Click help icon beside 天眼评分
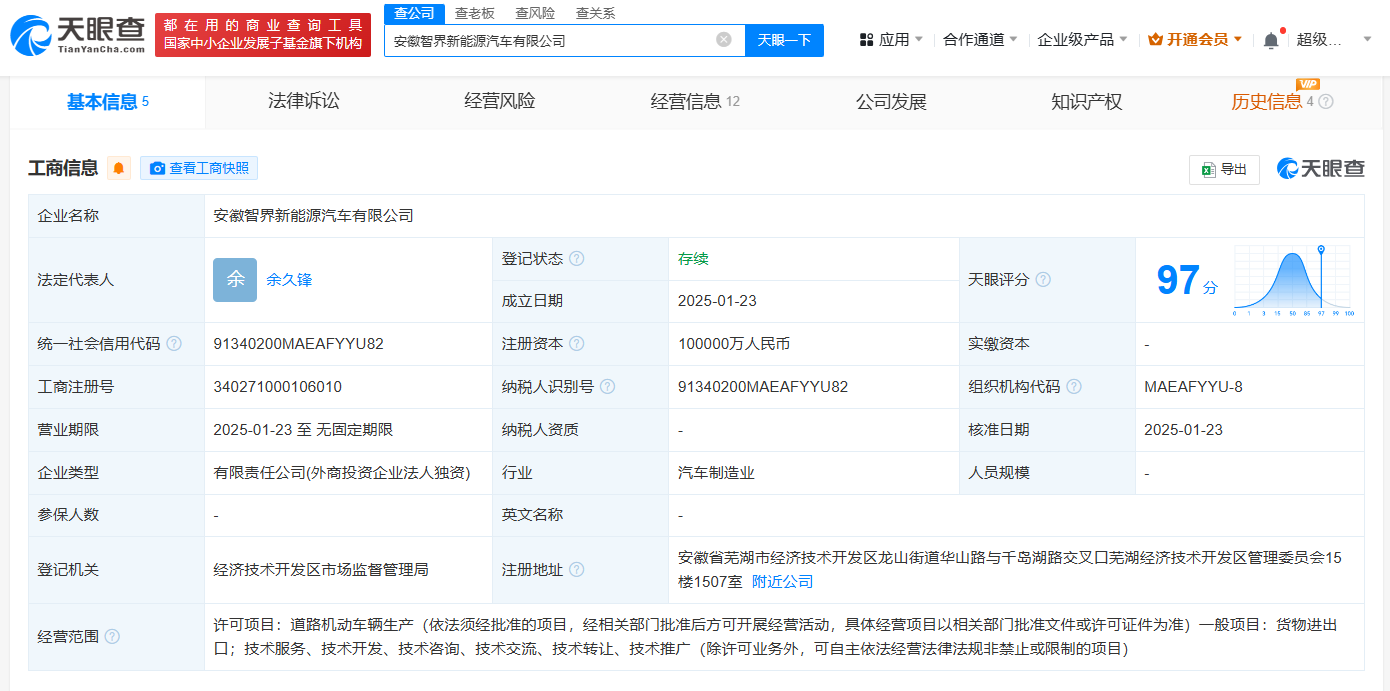Viewport: 1390px width, 691px height. 1043,280
